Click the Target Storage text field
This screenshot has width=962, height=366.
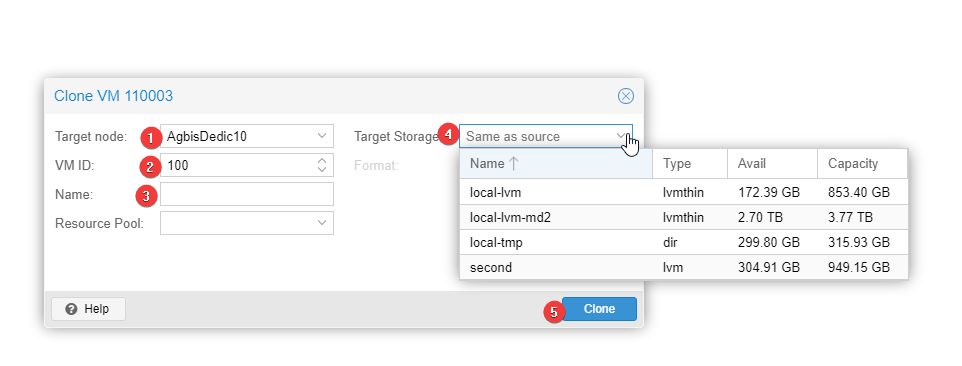coord(536,136)
